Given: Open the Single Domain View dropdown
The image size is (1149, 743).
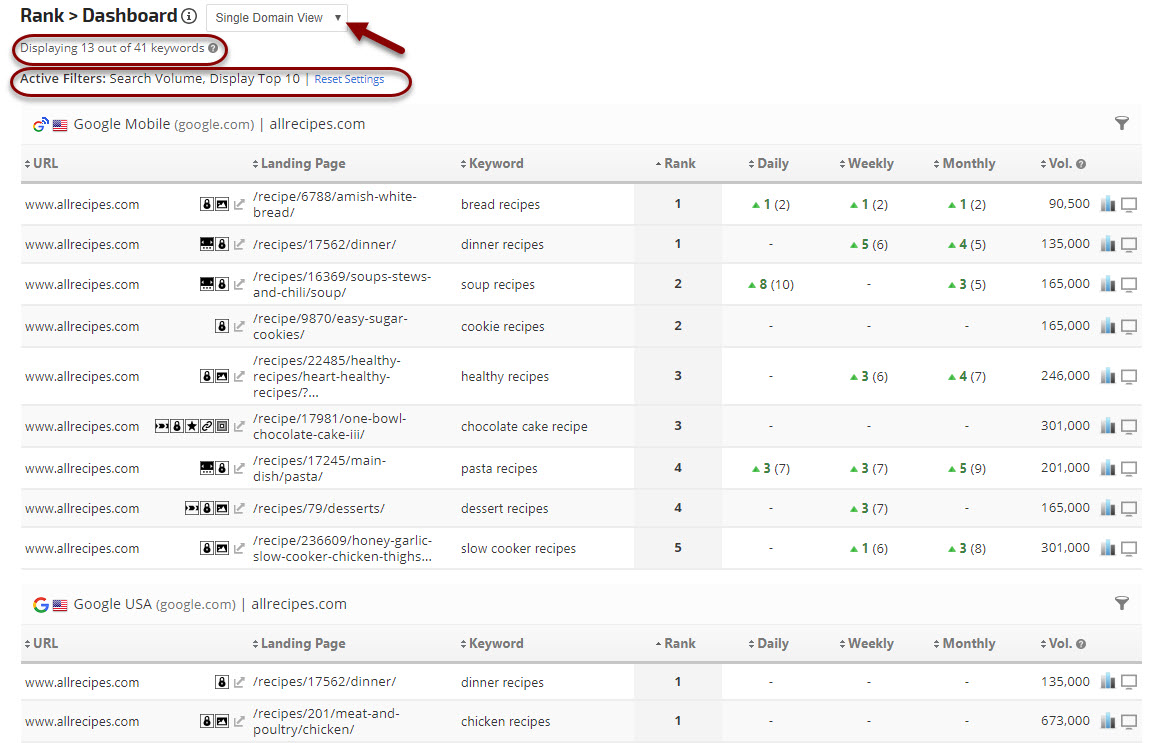Looking at the screenshot, I should pyautogui.click(x=277, y=18).
